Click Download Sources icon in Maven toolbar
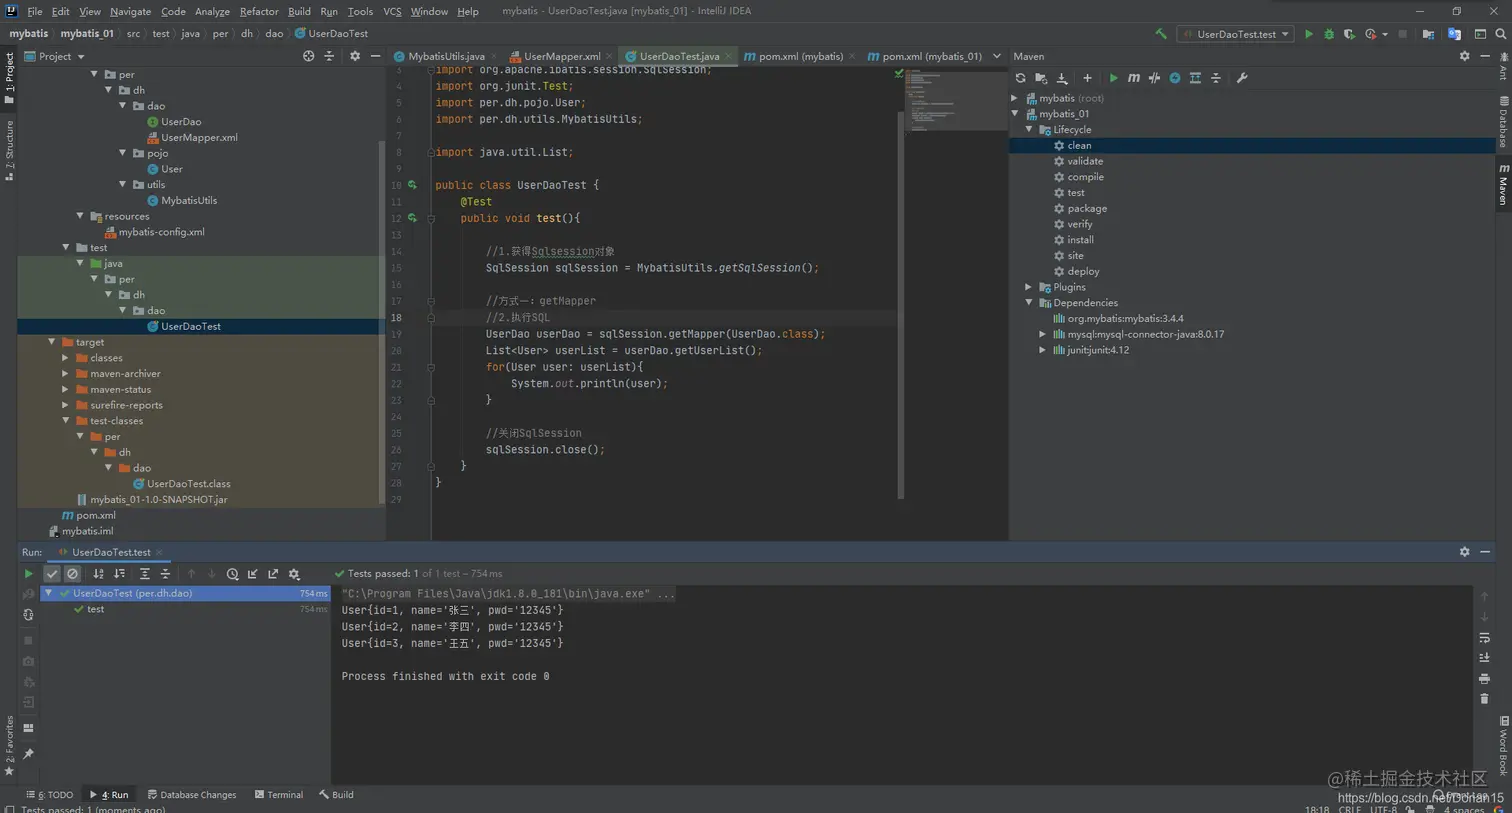Image resolution: width=1512 pixels, height=813 pixels. [1062, 78]
